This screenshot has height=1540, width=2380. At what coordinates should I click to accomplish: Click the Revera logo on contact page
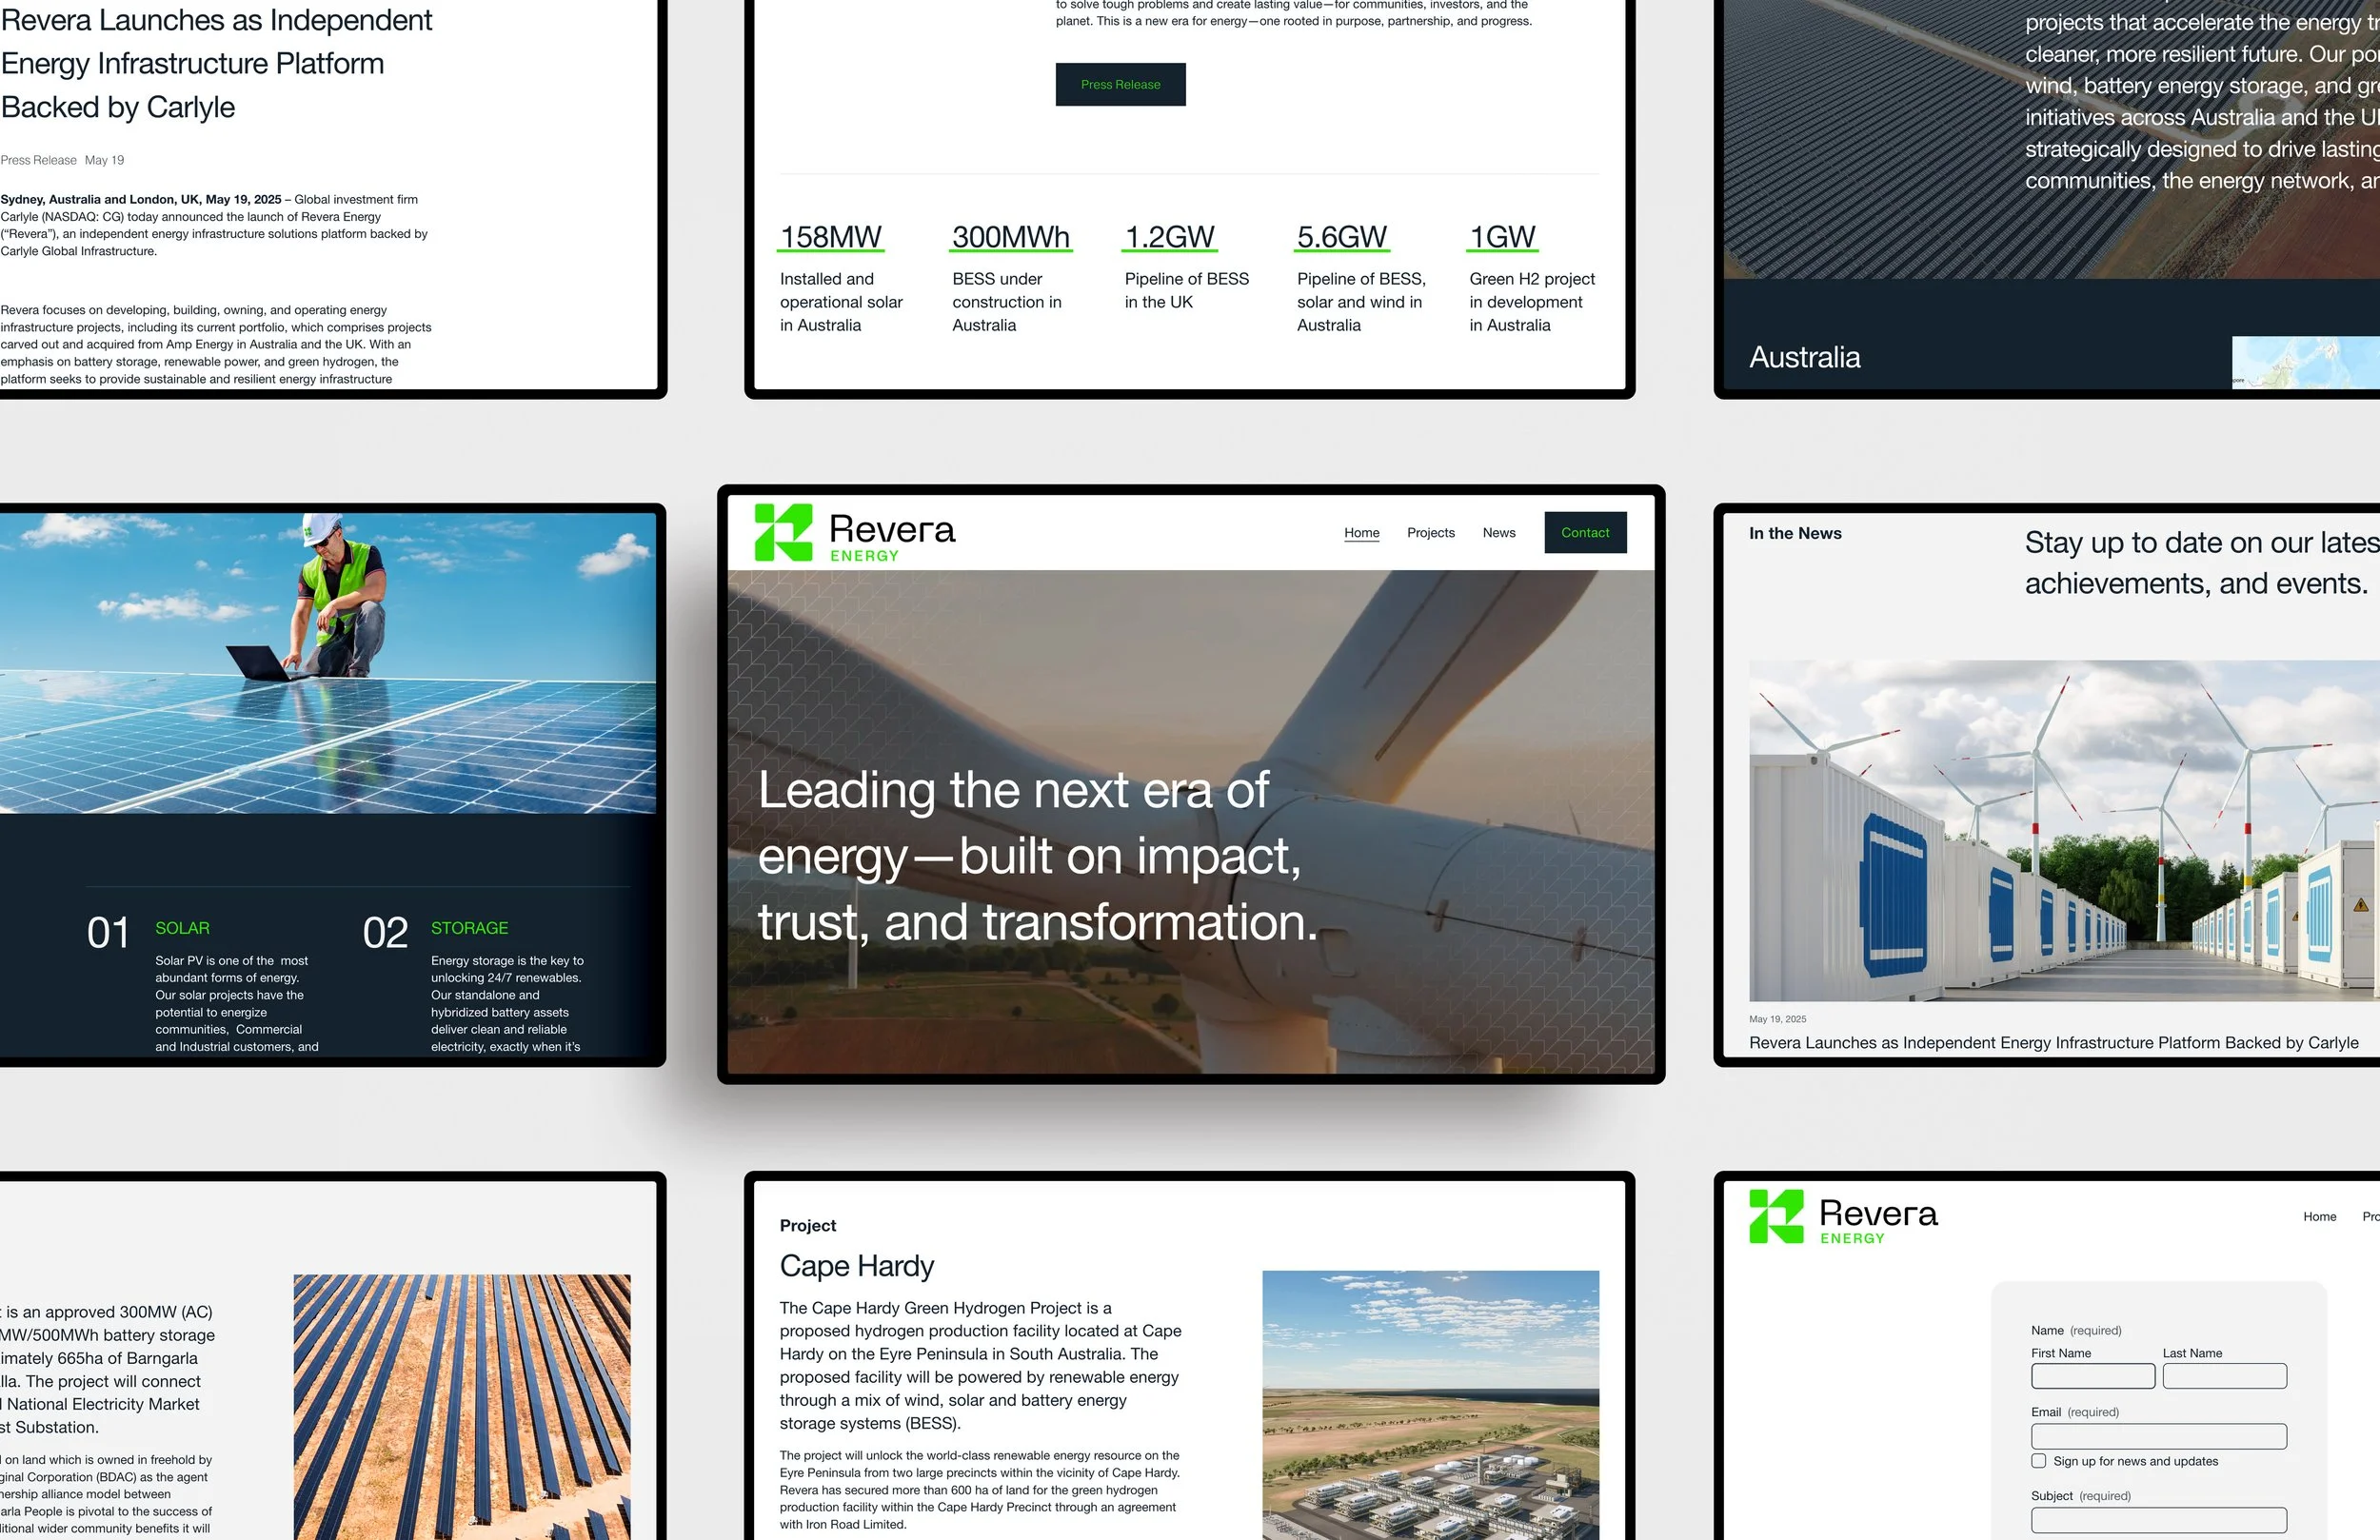1843,1216
